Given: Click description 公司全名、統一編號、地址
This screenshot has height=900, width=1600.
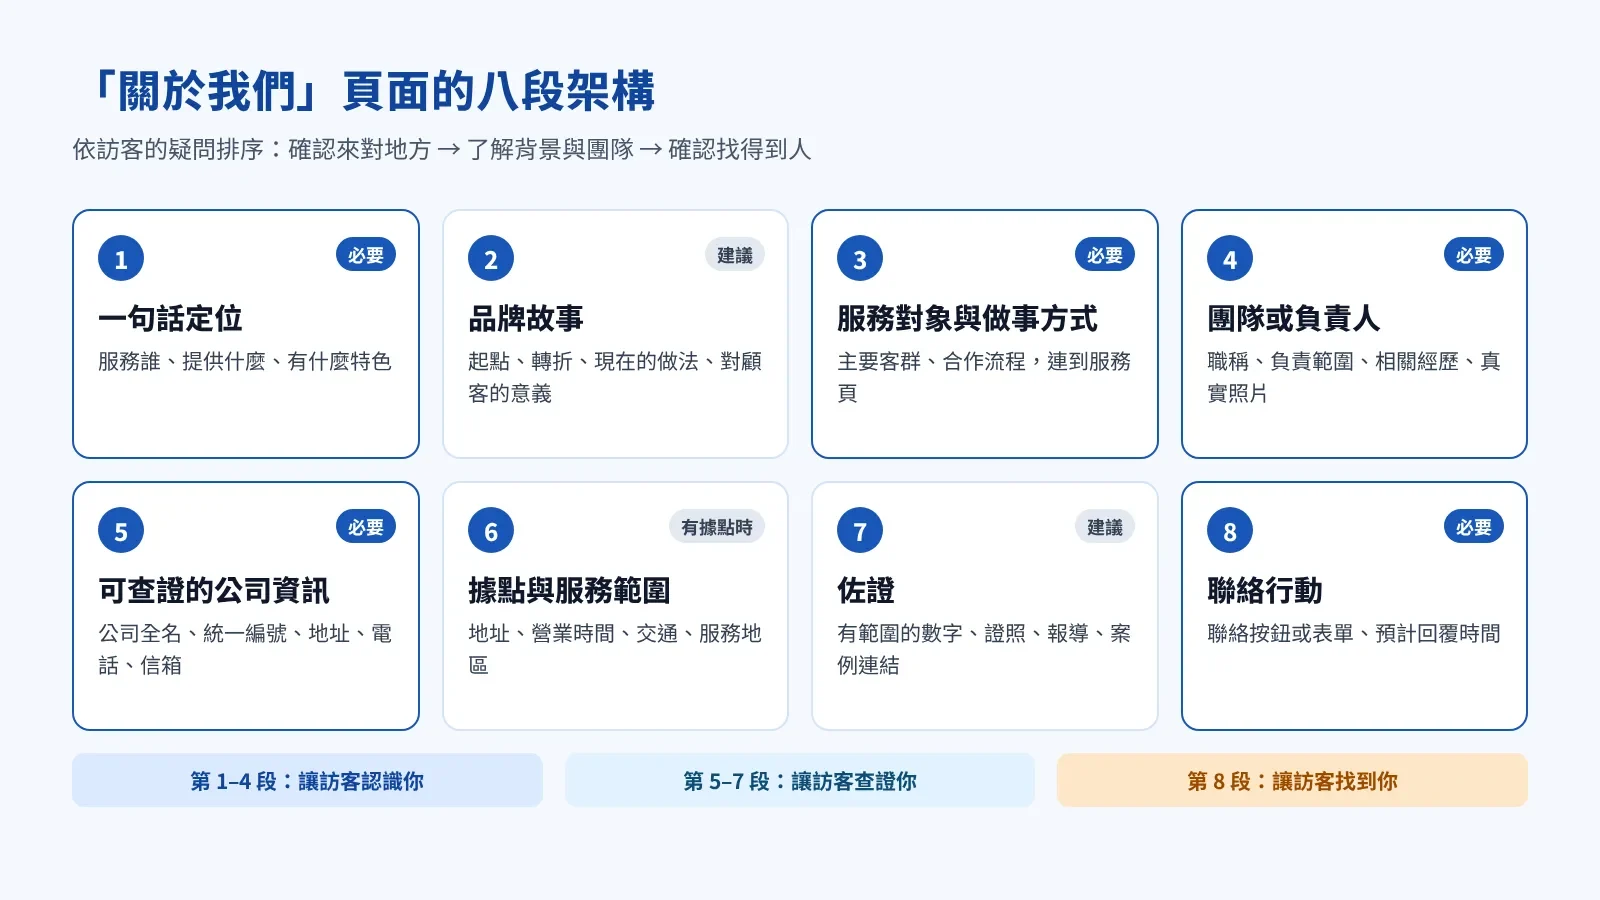Looking at the screenshot, I should tap(245, 649).
